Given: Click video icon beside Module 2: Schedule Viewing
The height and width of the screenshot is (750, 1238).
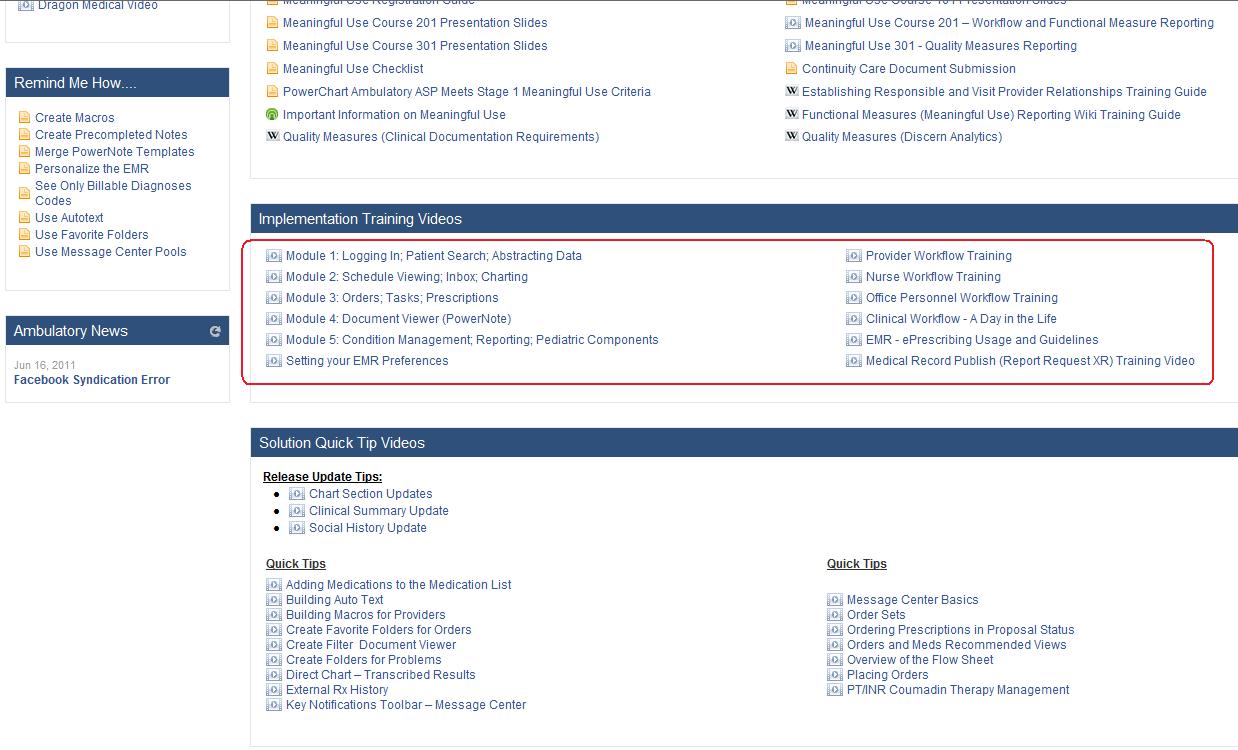Looking at the screenshot, I should (x=274, y=277).
